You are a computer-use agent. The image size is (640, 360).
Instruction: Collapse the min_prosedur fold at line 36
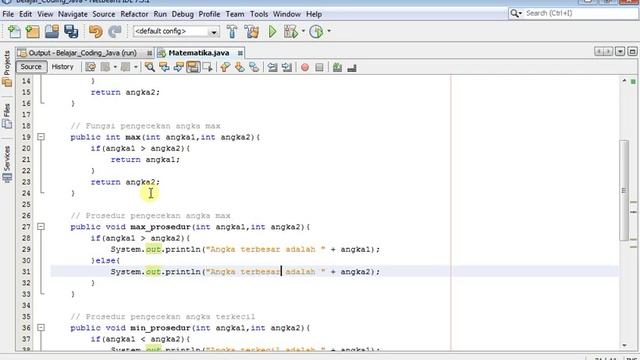(41, 327)
